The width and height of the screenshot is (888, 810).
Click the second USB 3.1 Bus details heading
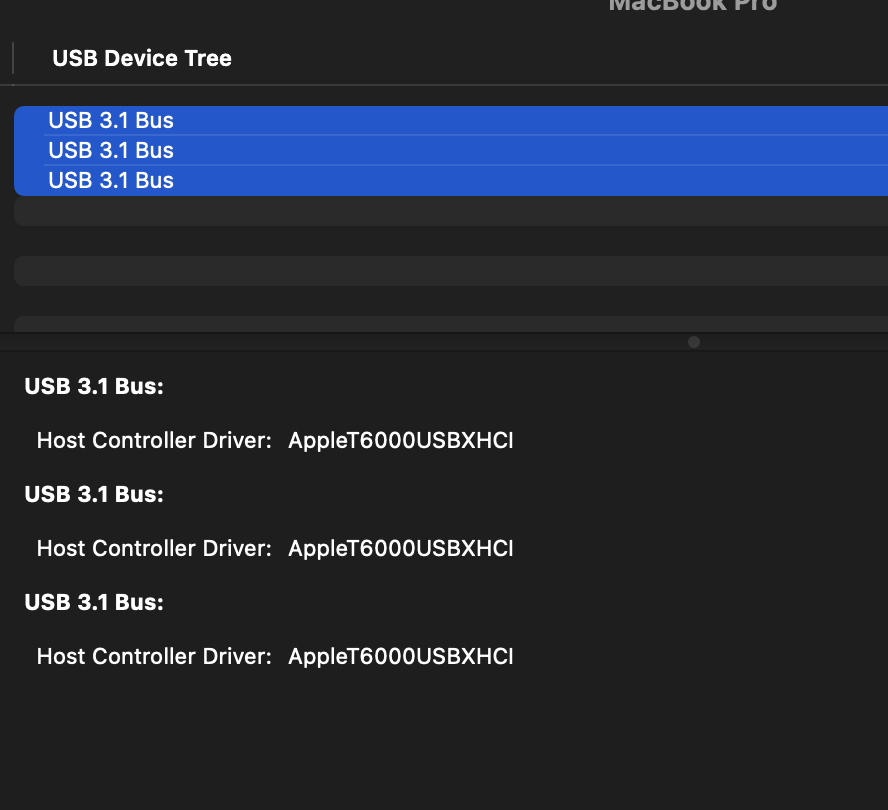(94, 494)
